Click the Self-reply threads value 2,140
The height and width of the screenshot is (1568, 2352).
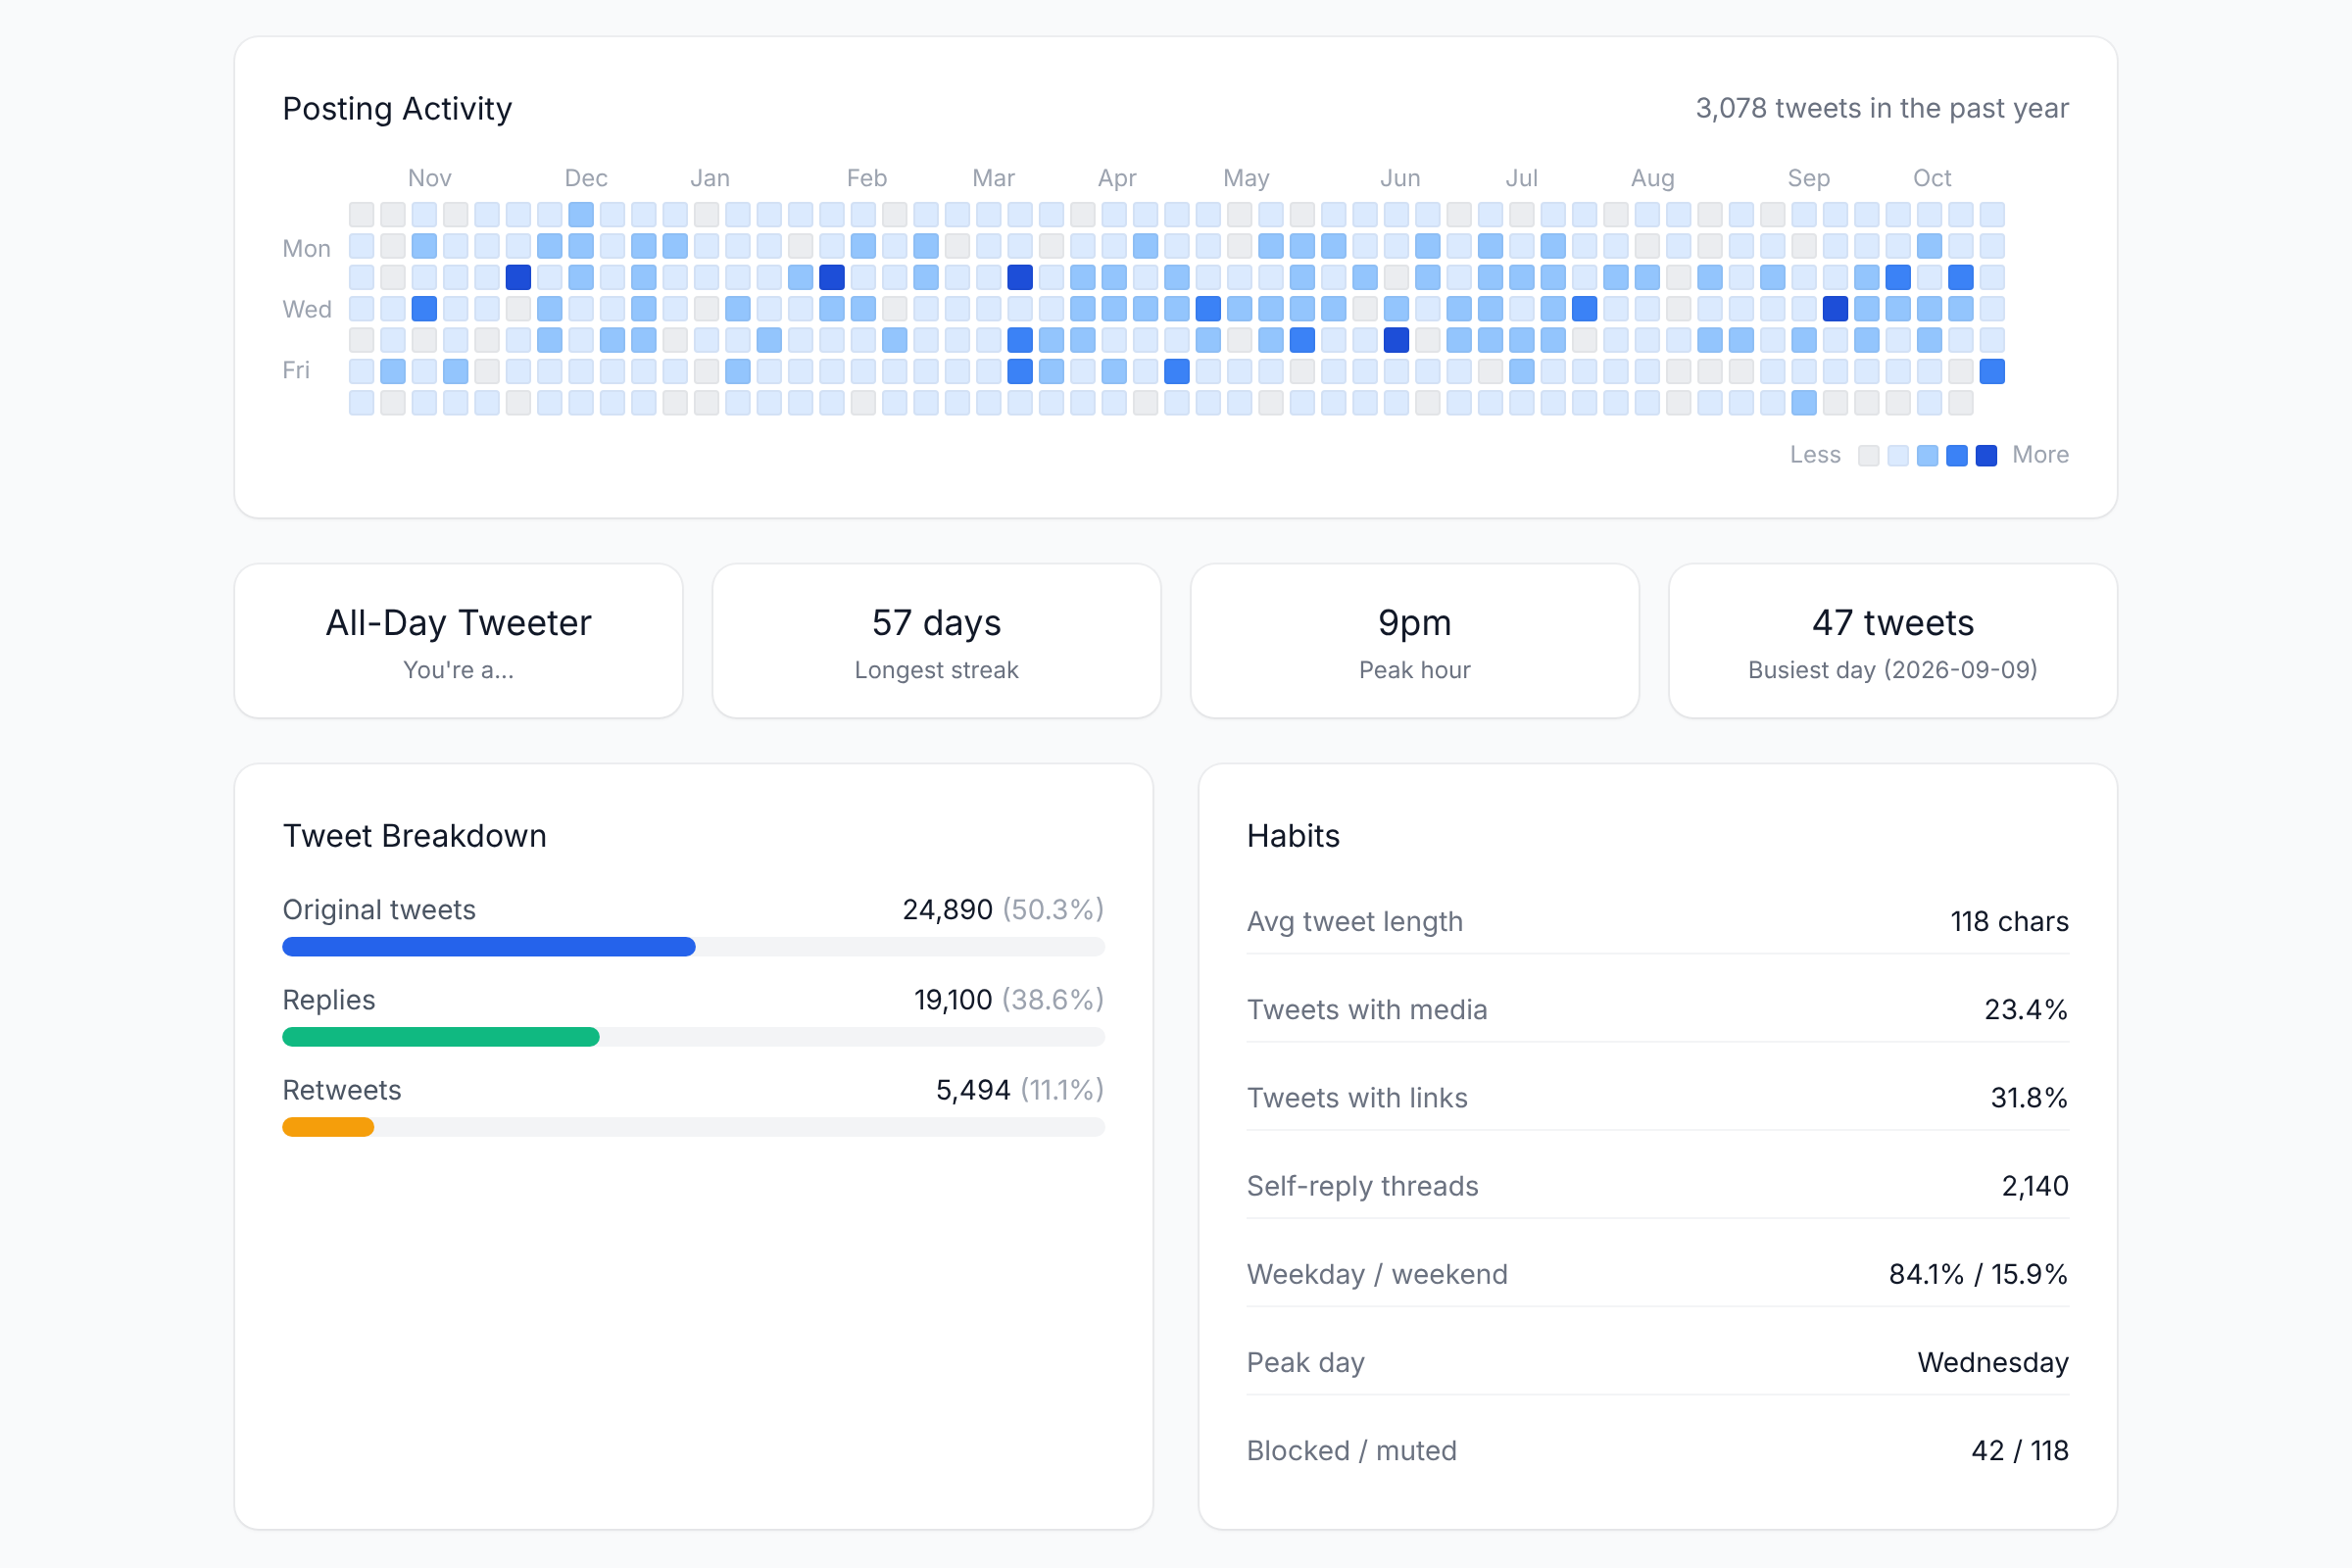coord(2035,1186)
